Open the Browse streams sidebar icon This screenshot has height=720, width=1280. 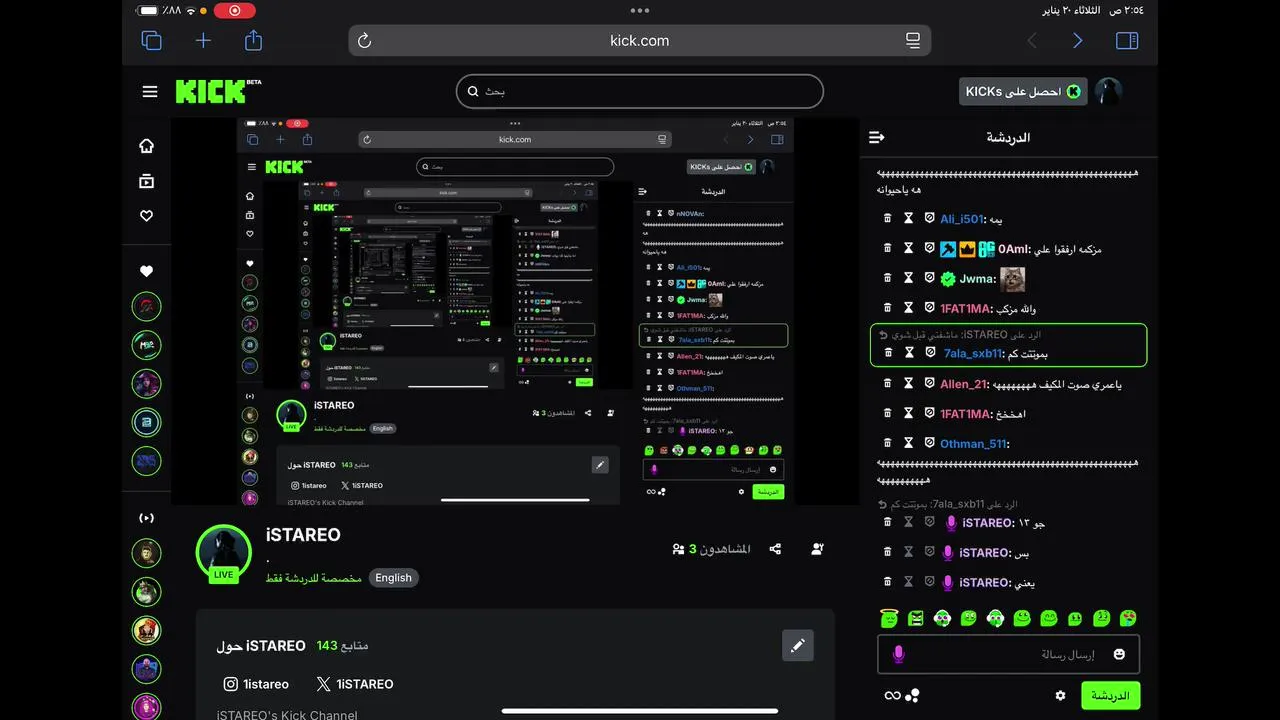[x=146, y=181]
